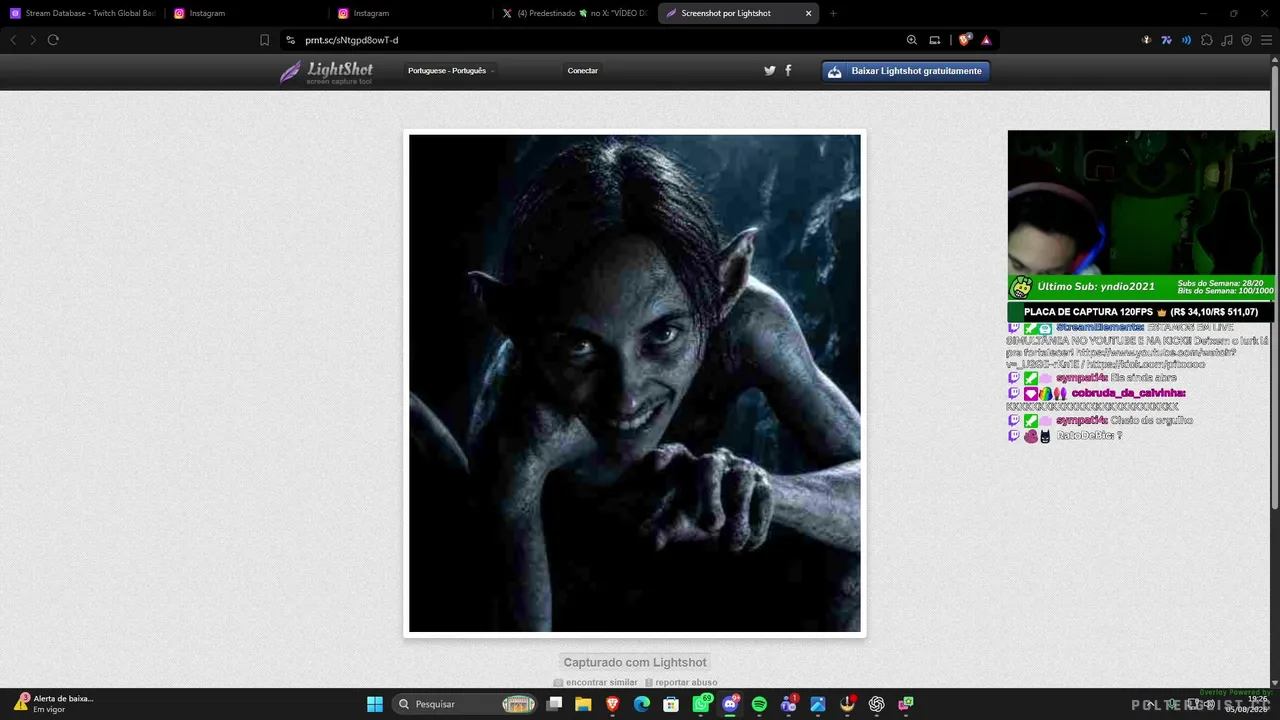The width and height of the screenshot is (1280, 720).
Task: Reload the current page
Action: pos(53,40)
